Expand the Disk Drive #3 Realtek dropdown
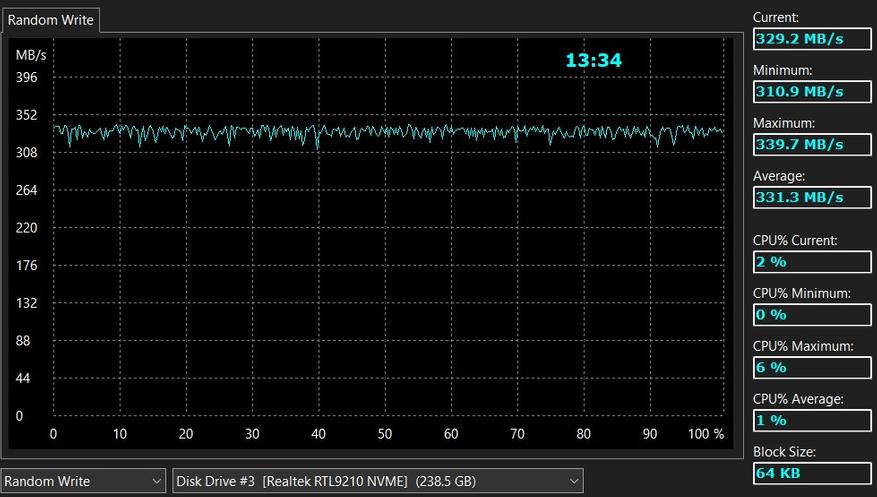 tap(378, 481)
